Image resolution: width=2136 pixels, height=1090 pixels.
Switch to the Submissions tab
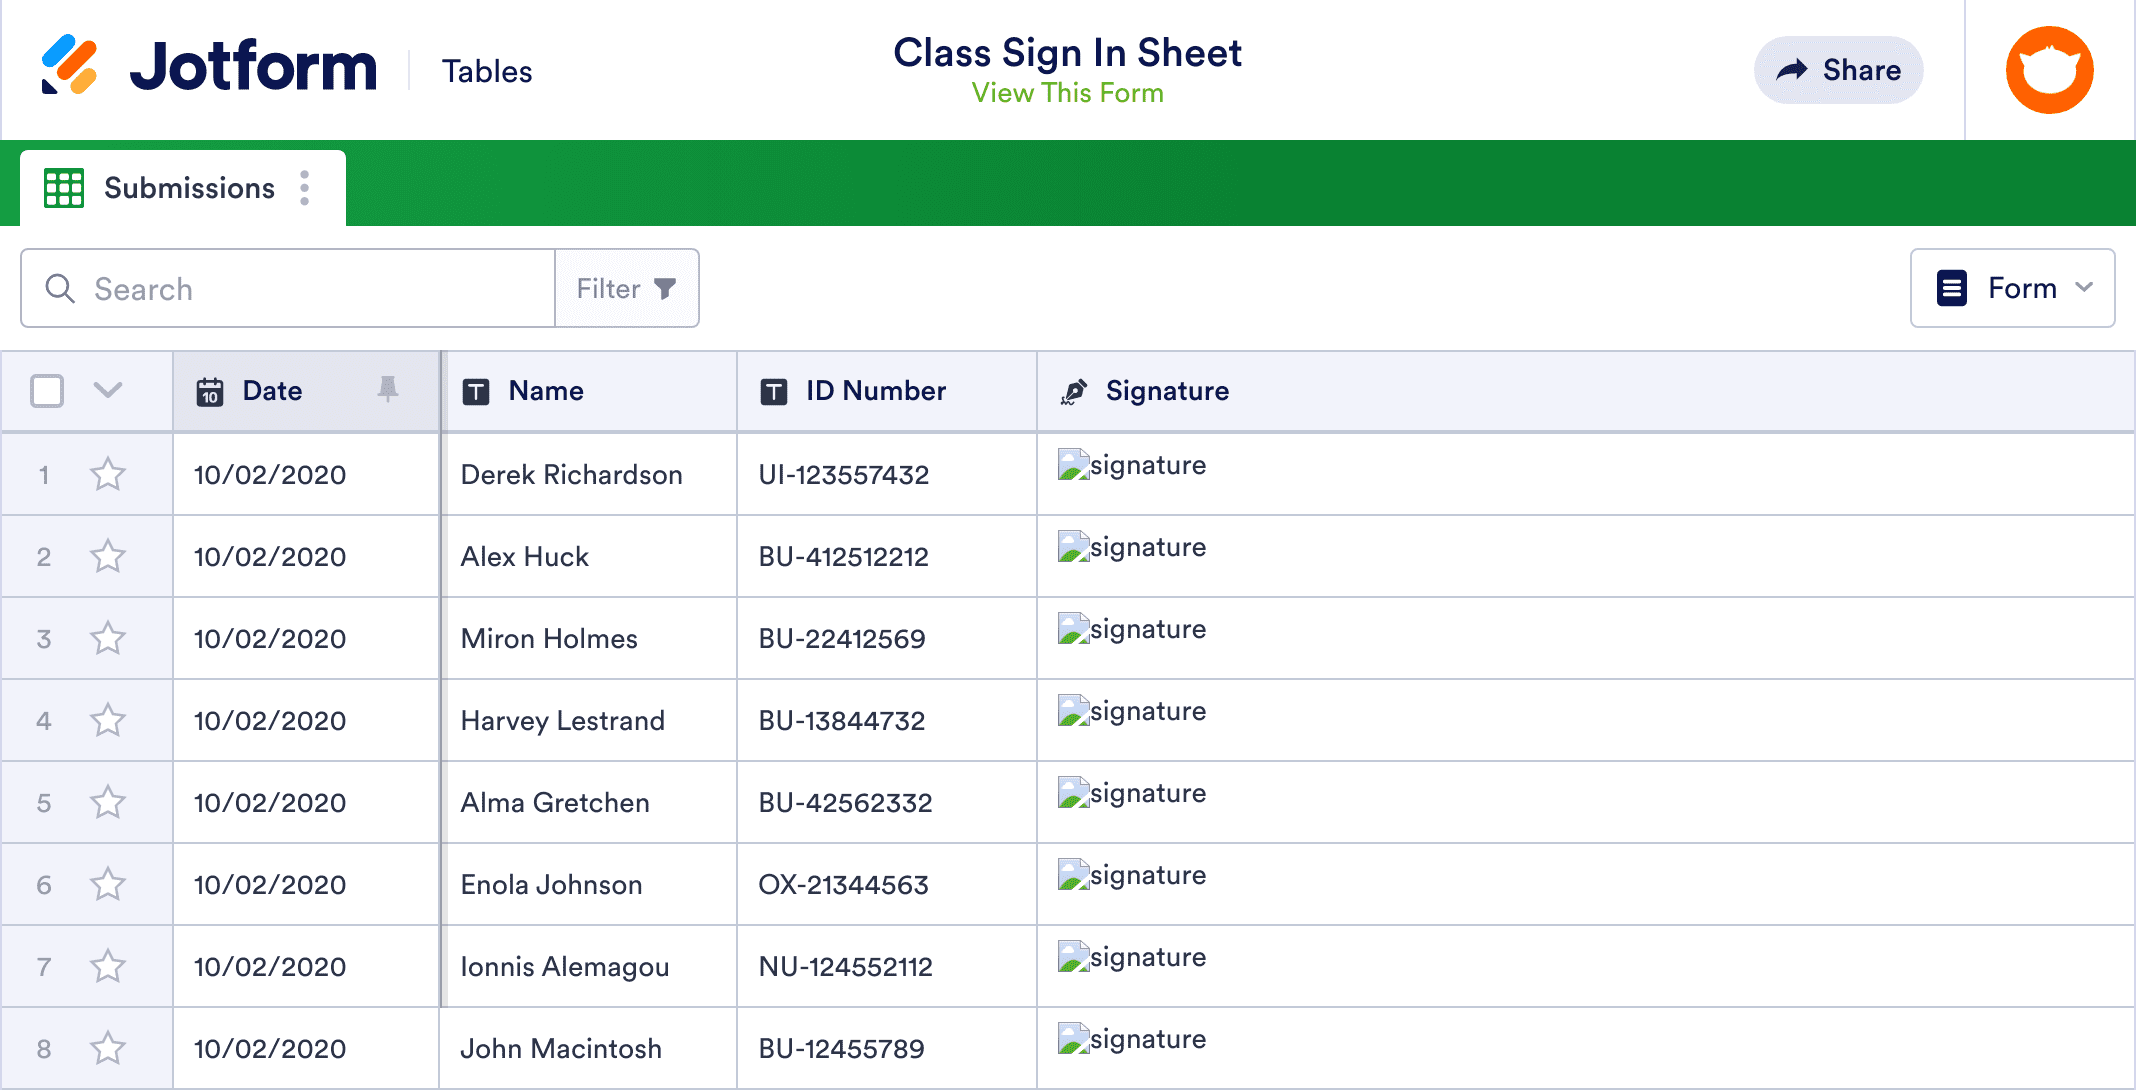pyautogui.click(x=189, y=187)
